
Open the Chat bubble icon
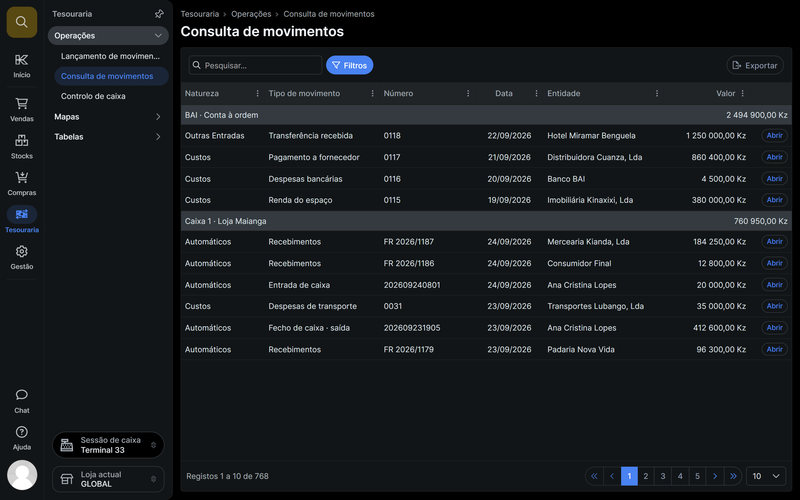tap(21, 394)
